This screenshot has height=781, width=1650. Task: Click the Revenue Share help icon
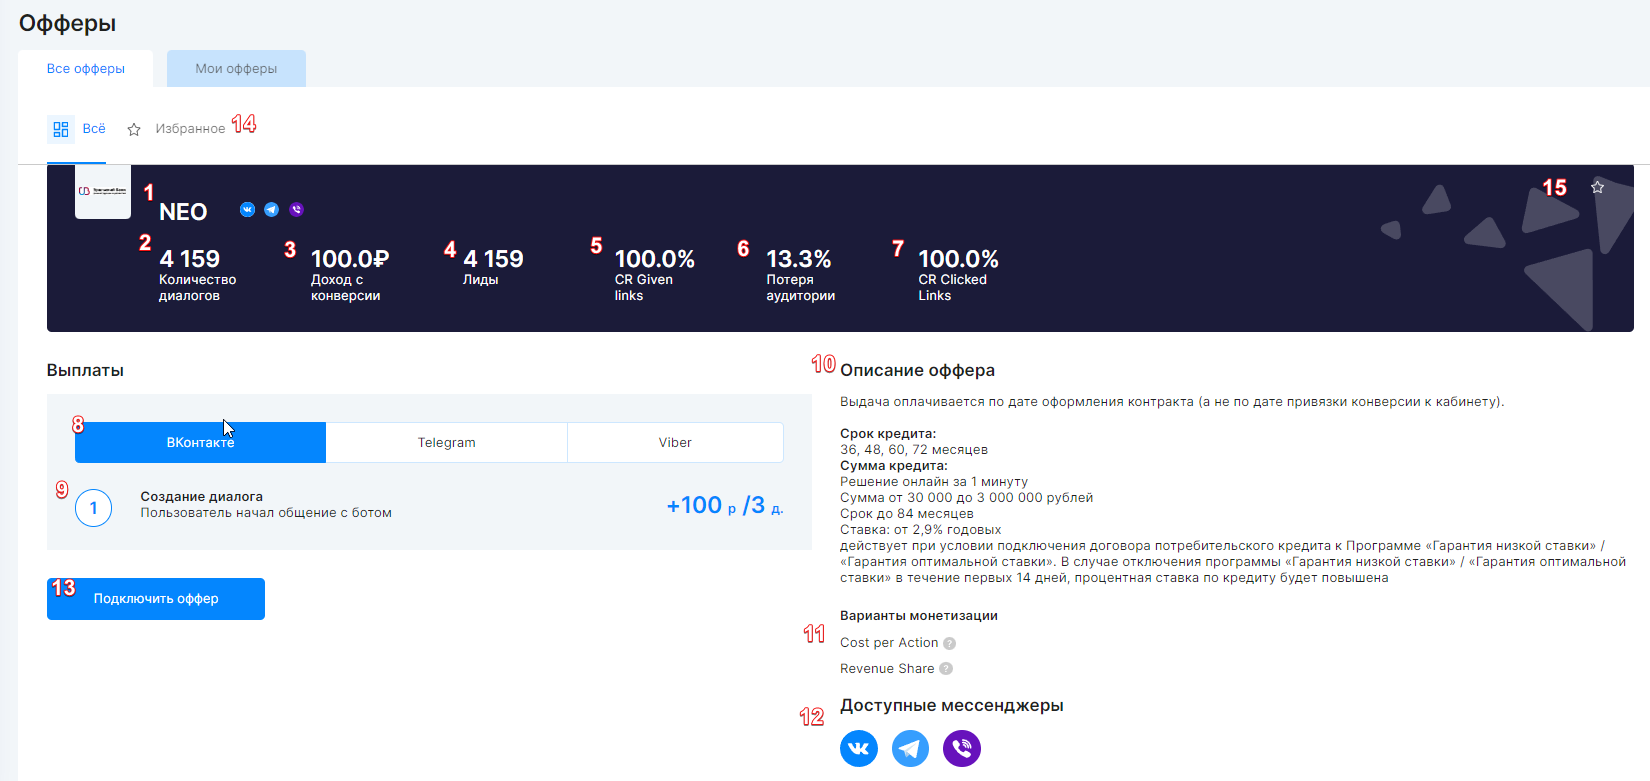point(946,669)
